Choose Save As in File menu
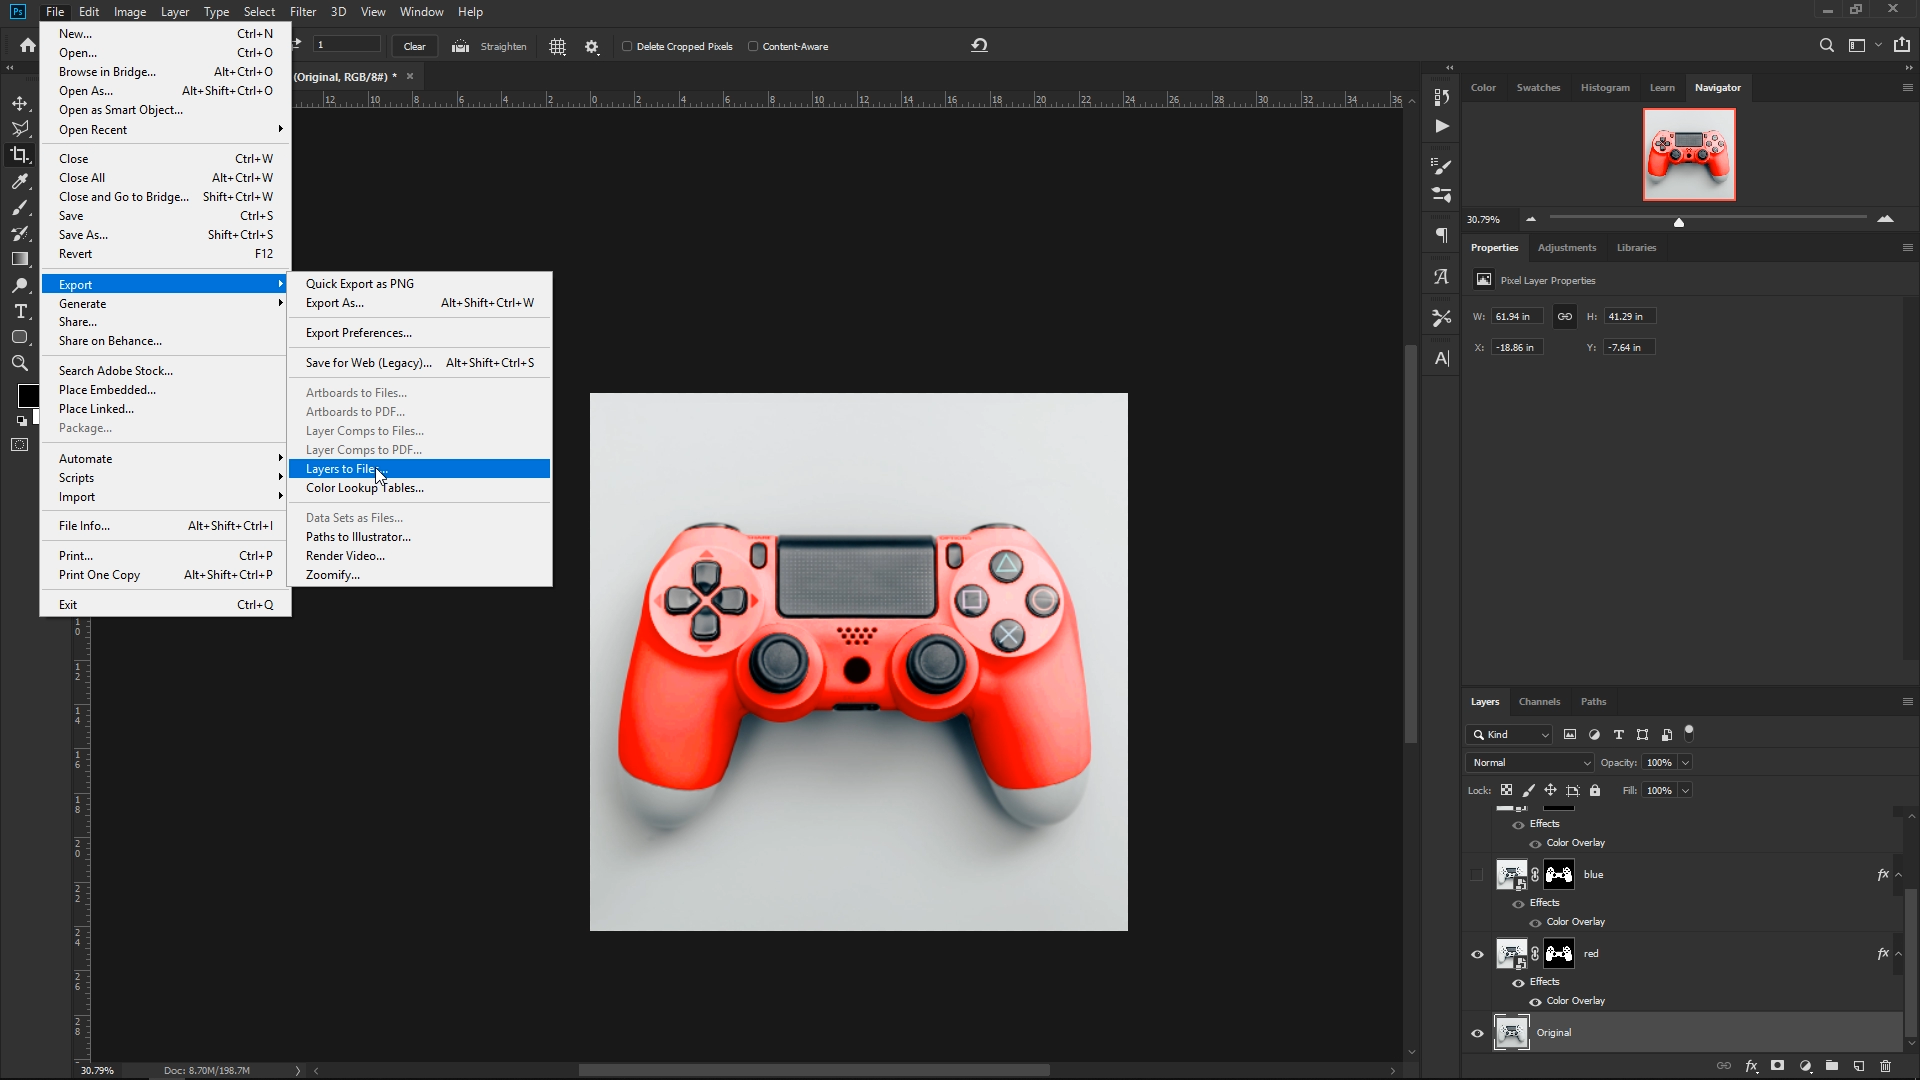 [x=165, y=235]
